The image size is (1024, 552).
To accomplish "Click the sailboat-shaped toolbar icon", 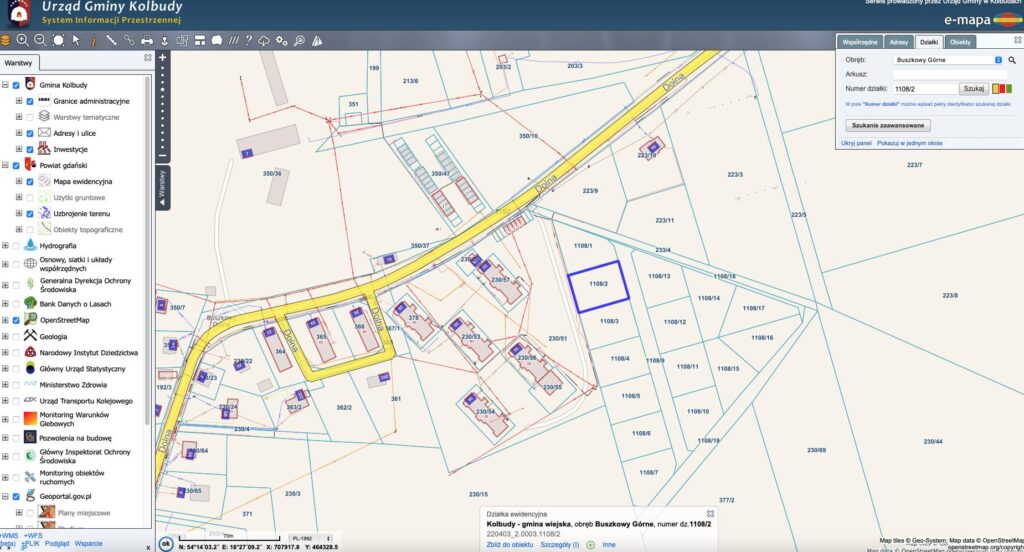I will coord(317,41).
